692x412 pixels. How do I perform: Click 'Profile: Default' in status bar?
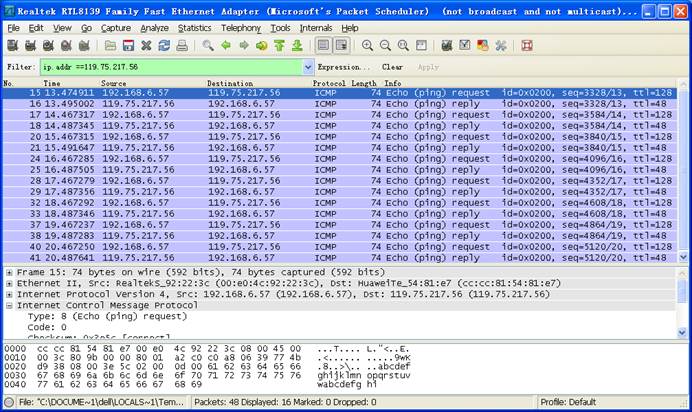pos(568,402)
